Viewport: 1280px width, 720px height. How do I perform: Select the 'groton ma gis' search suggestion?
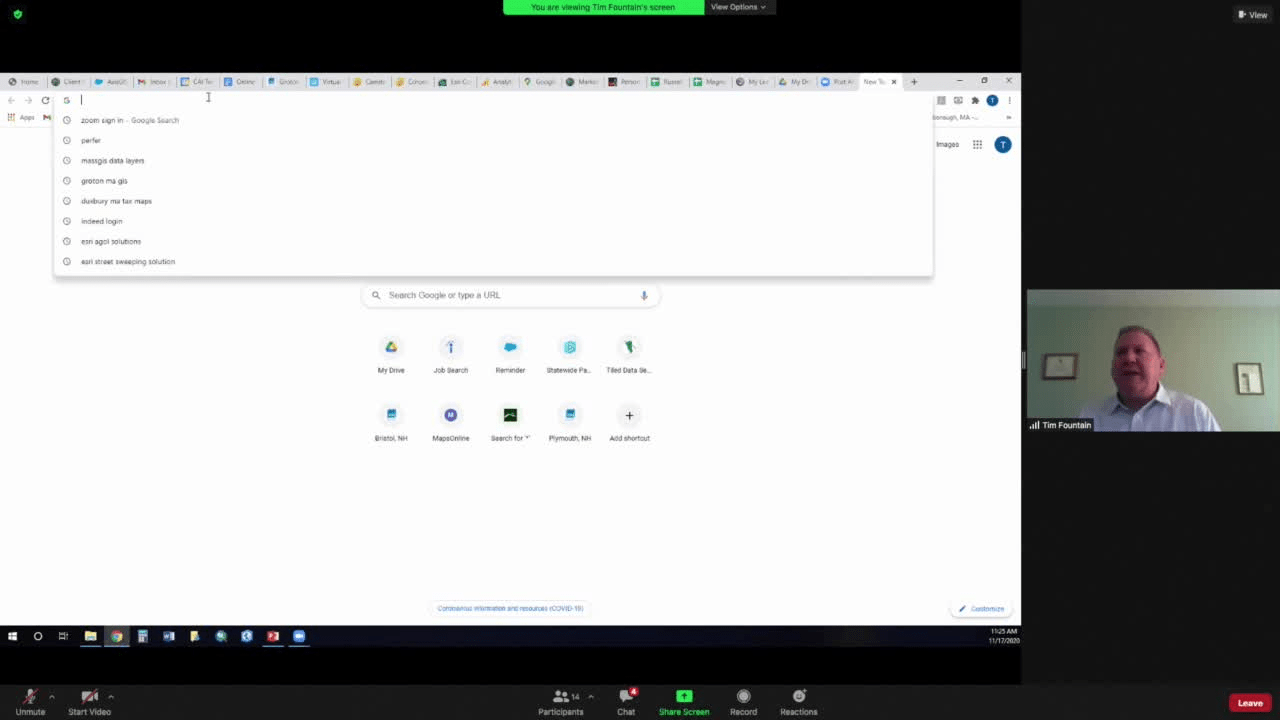(104, 180)
